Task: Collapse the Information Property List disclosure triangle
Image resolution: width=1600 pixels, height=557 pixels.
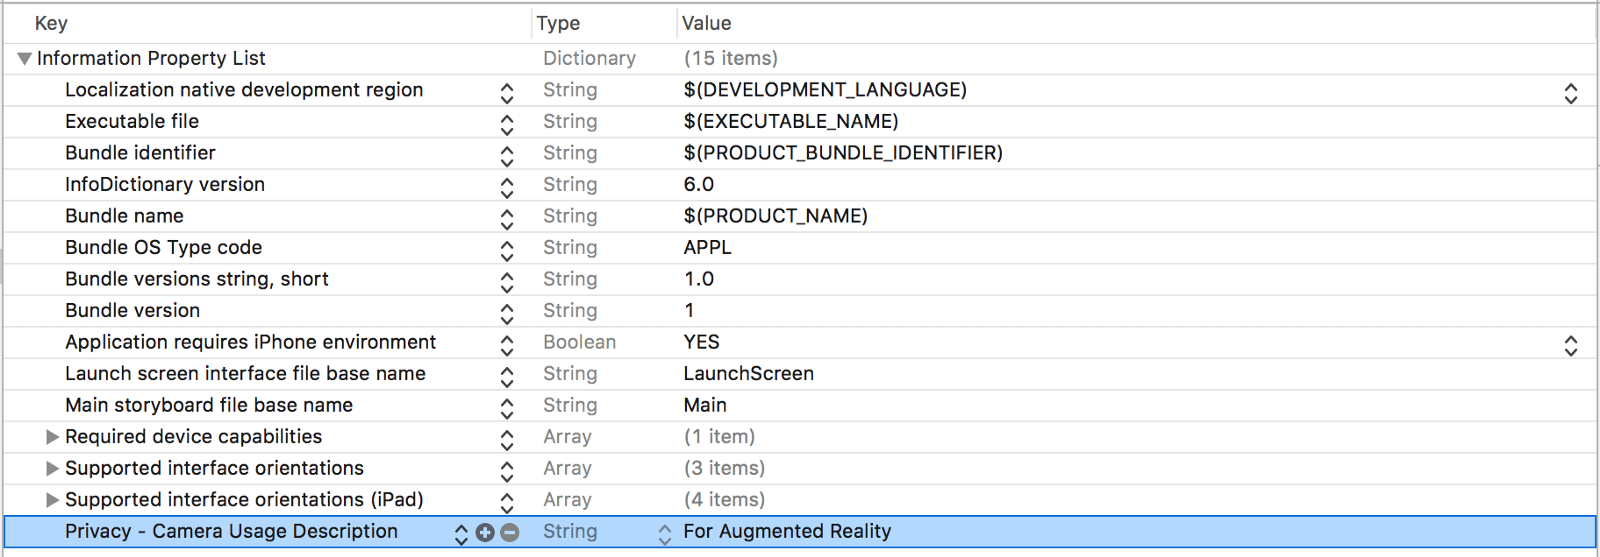Action: [x=25, y=59]
